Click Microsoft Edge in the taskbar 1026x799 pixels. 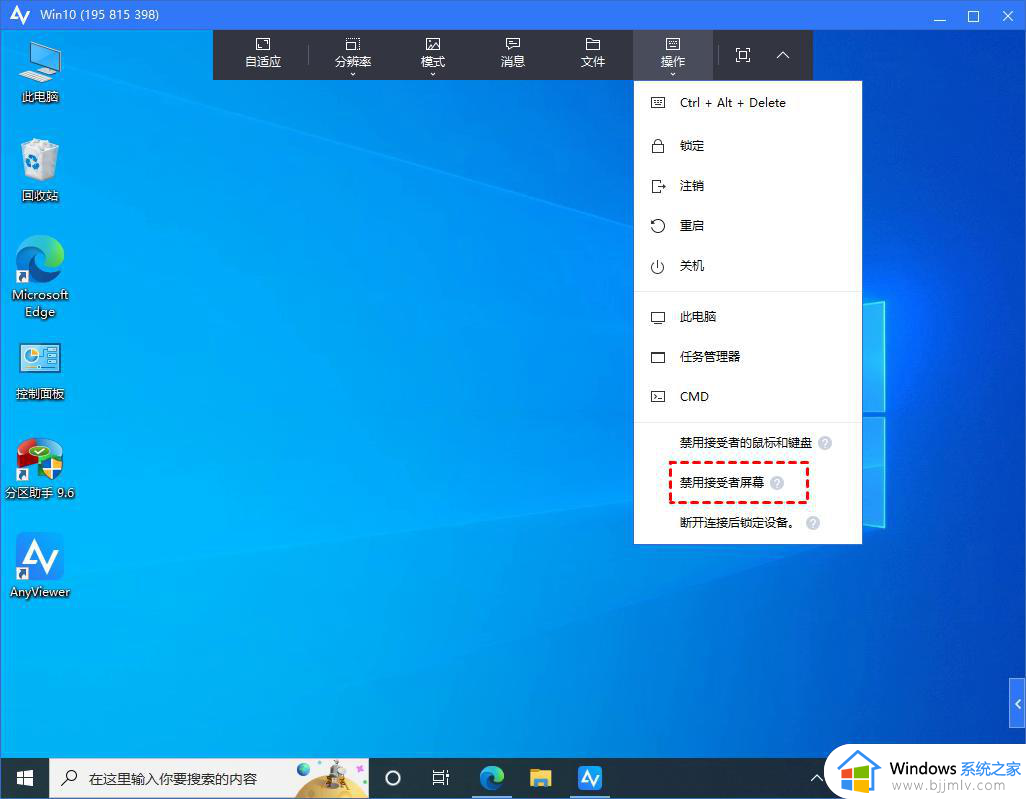point(491,777)
